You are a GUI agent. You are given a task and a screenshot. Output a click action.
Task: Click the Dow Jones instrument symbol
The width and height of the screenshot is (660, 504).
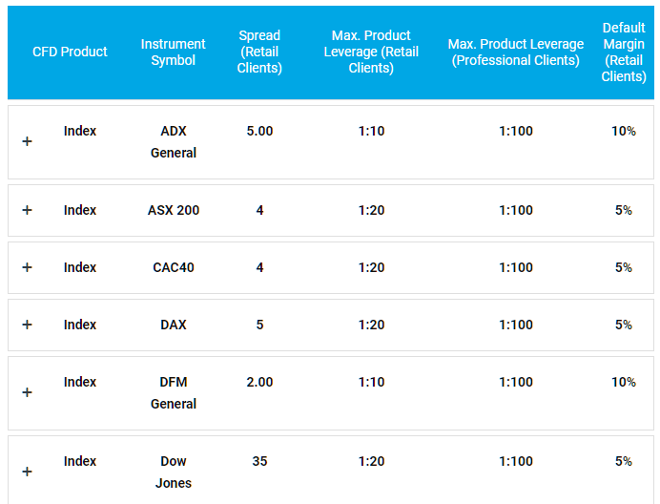tap(173, 471)
